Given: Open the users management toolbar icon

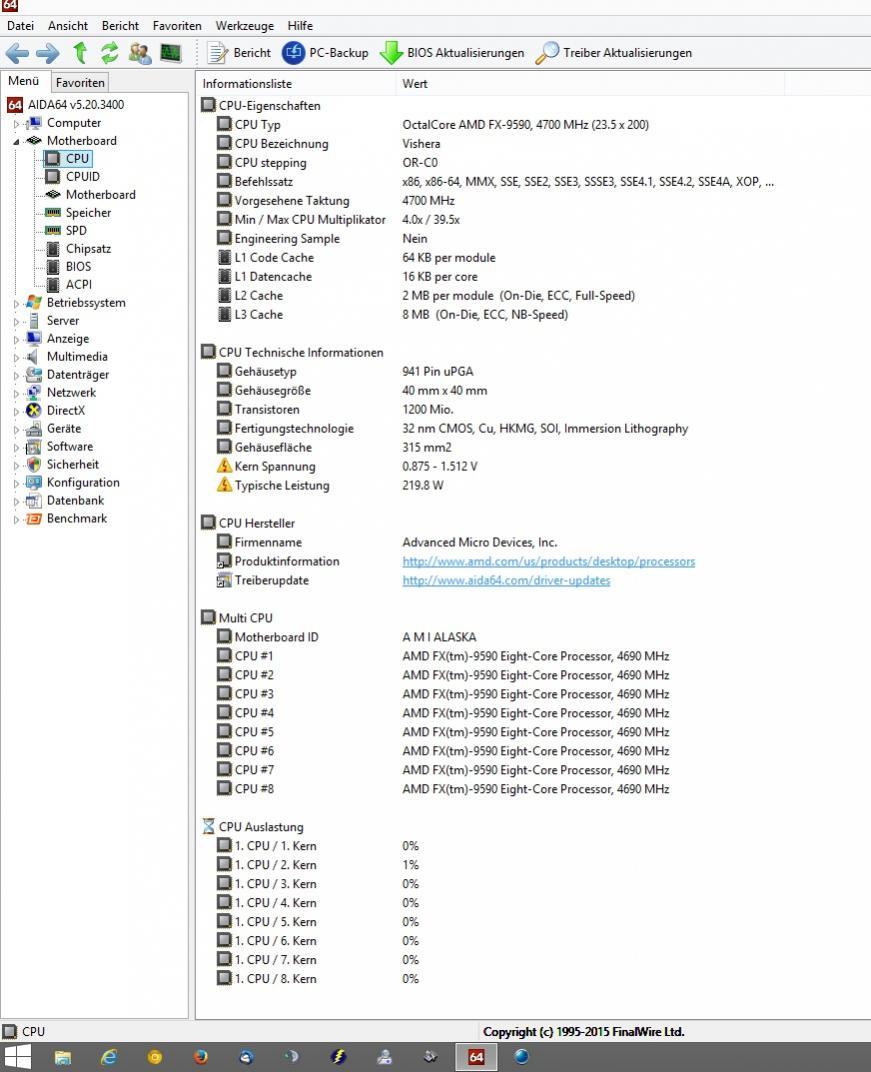Looking at the screenshot, I should tap(140, 53).
